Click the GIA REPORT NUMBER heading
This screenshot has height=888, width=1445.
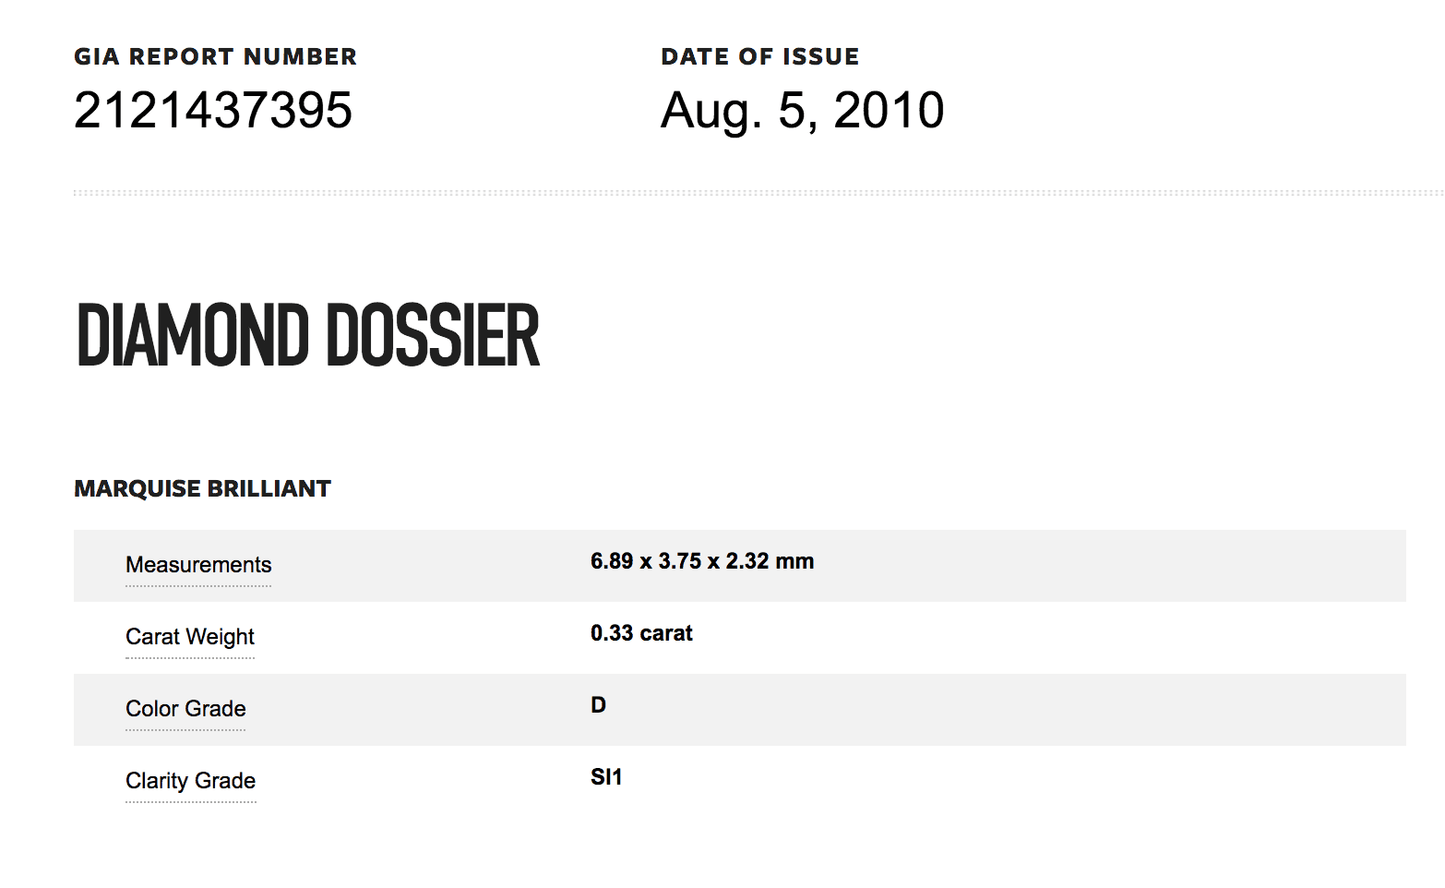[x=215, y=57]
